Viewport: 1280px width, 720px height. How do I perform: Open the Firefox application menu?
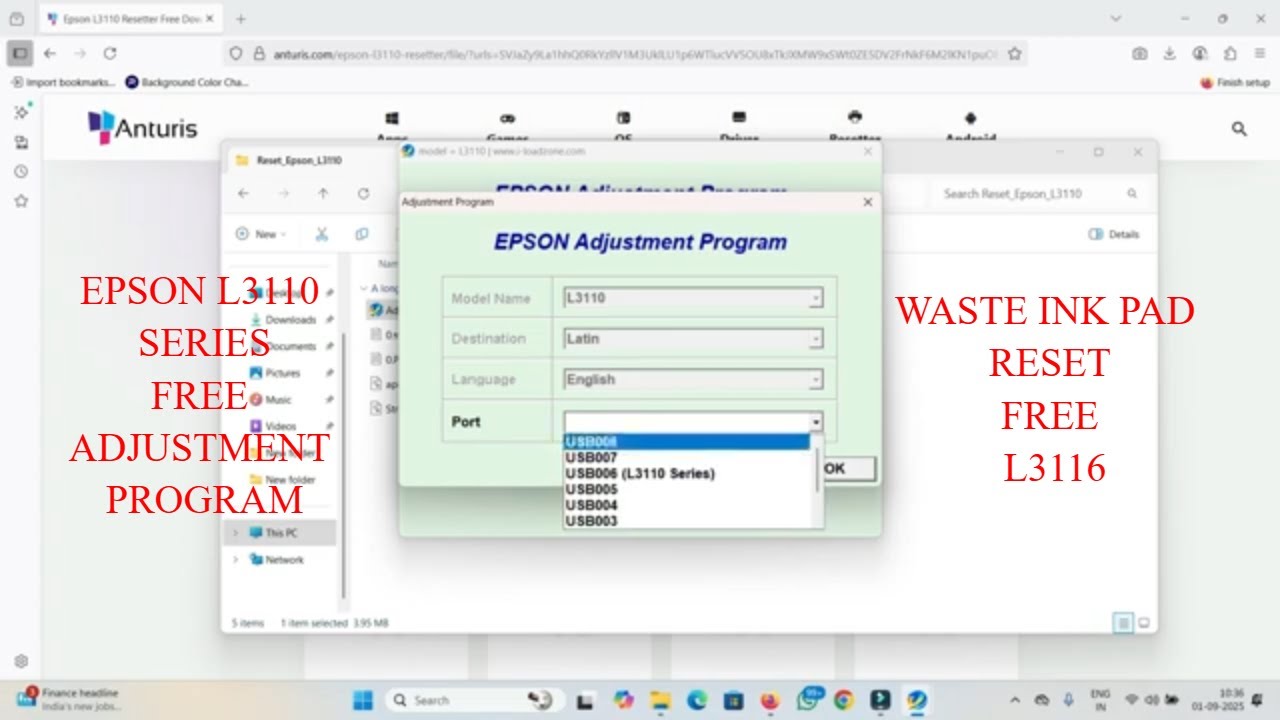click(x=1260, y=54)
